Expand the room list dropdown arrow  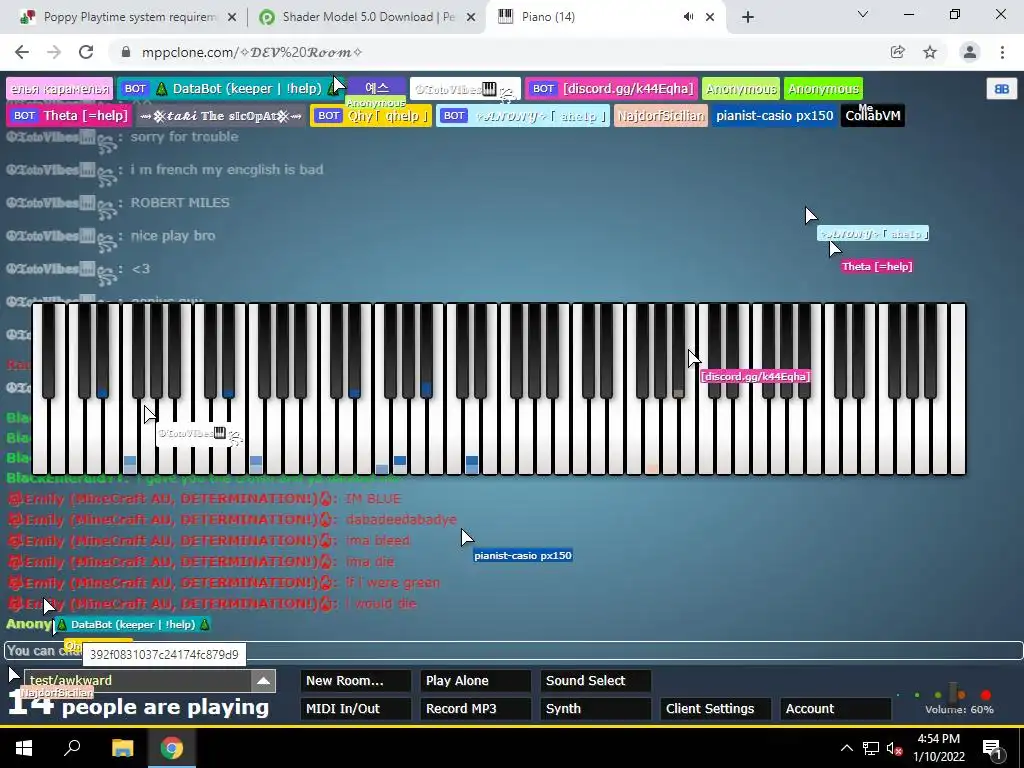263,680
